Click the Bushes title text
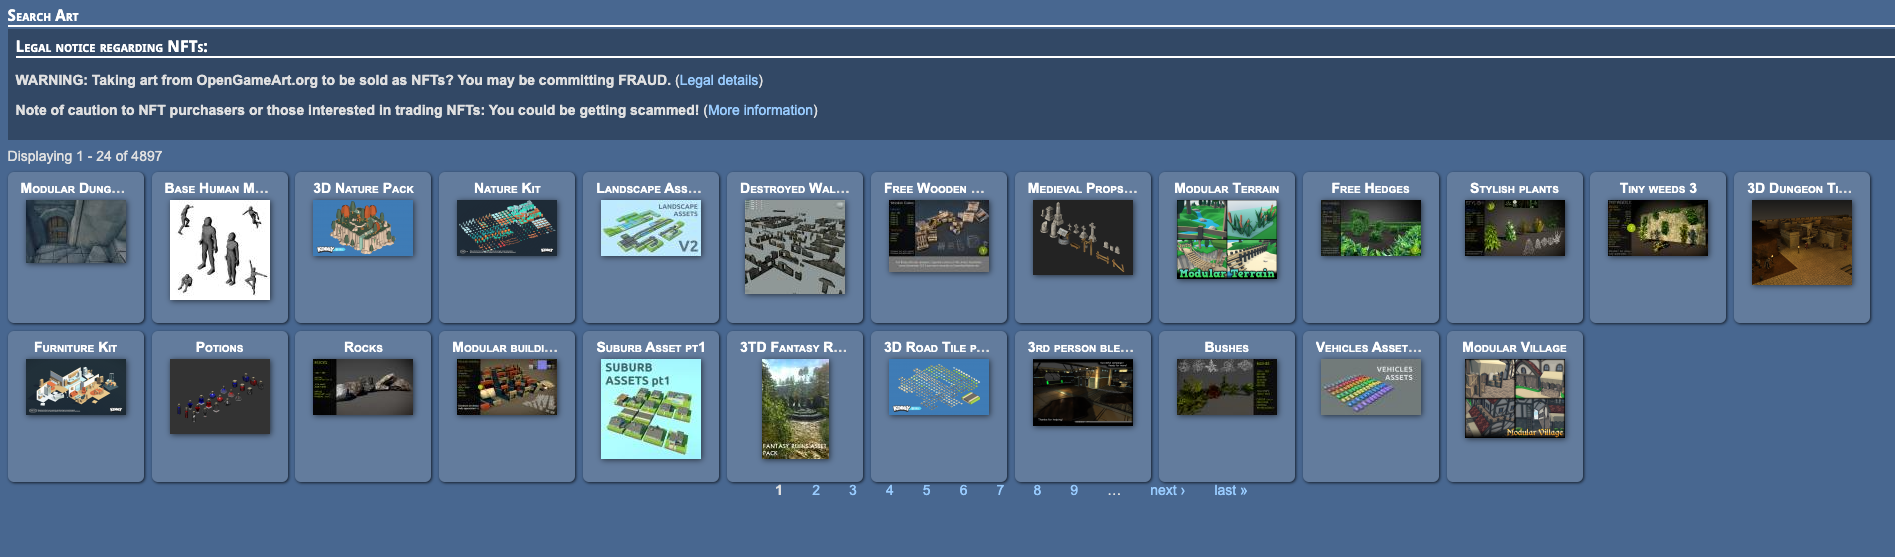 coord(1227,347)
